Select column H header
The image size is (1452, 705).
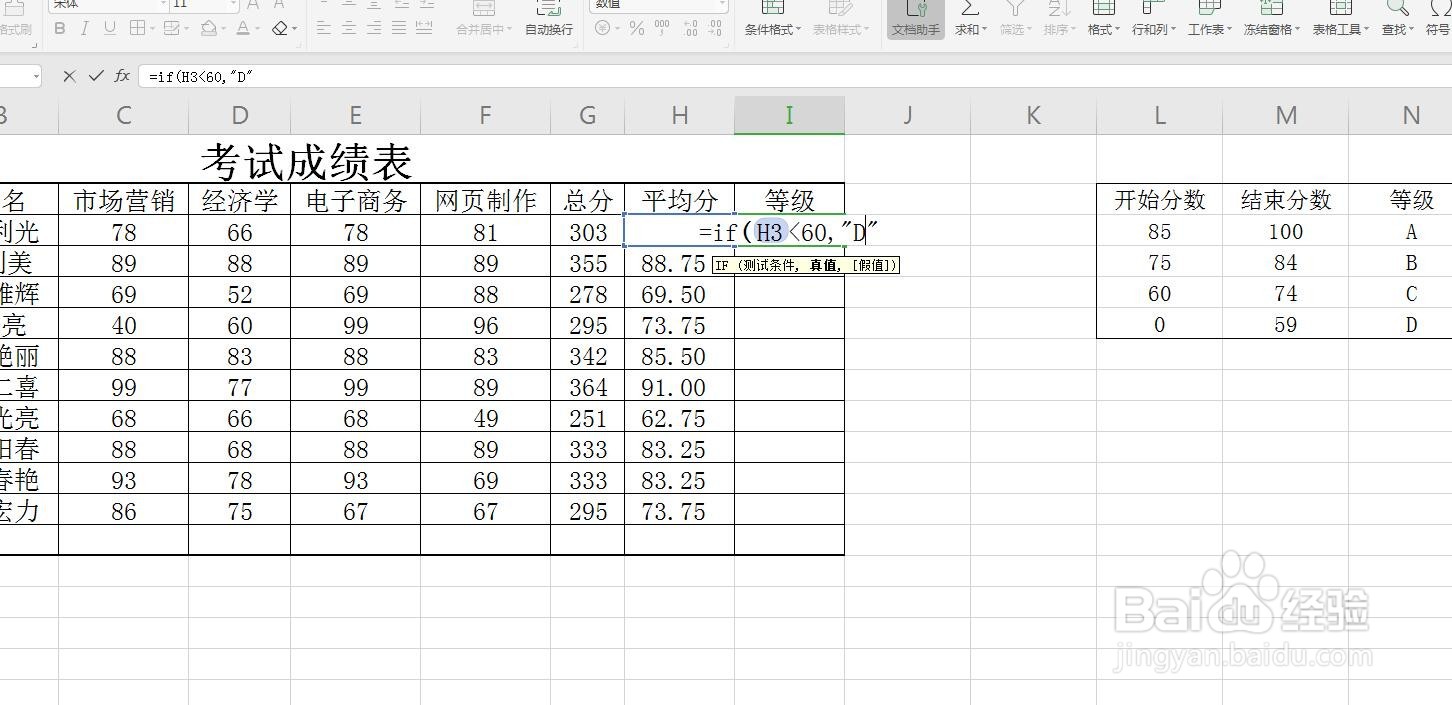(680, 115)
